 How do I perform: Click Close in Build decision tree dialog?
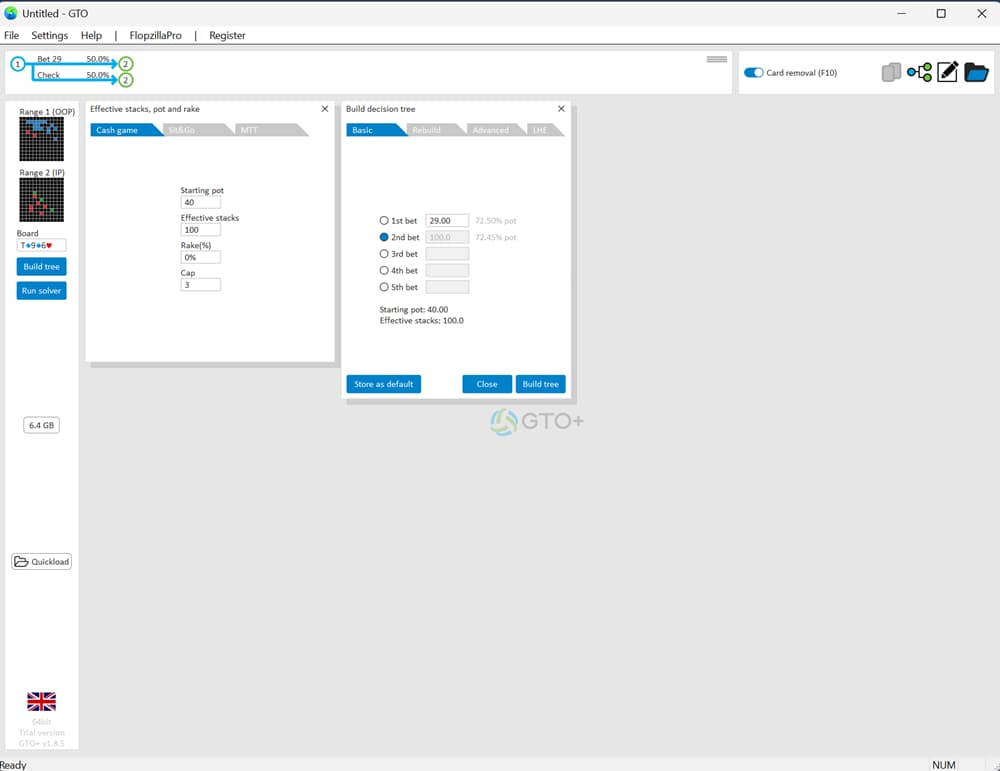[487, 384]
